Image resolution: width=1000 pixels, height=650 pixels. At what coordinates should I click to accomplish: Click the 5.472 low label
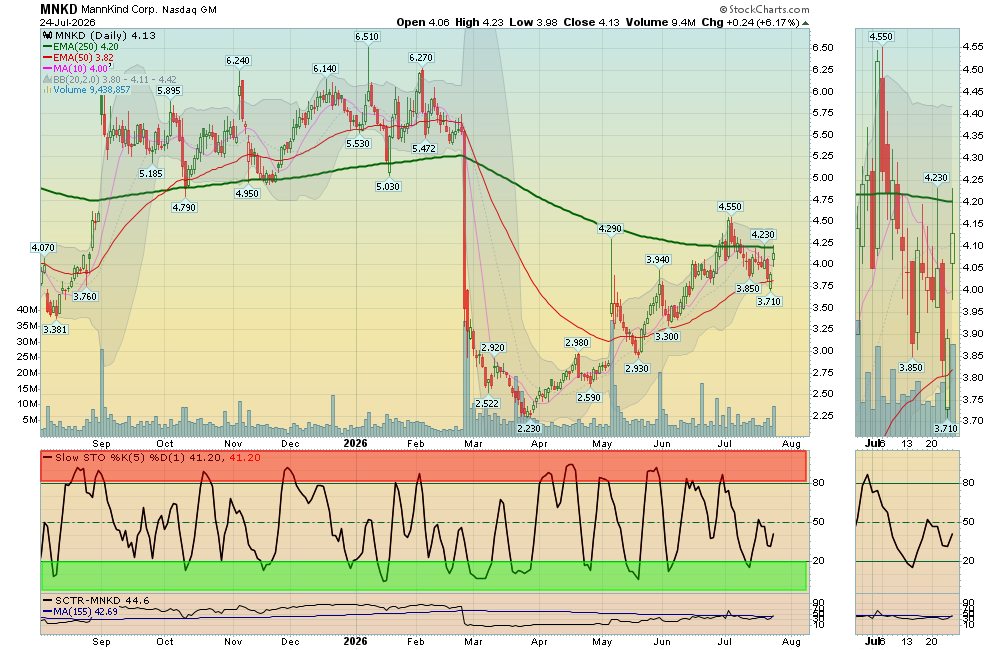point(424,148)
